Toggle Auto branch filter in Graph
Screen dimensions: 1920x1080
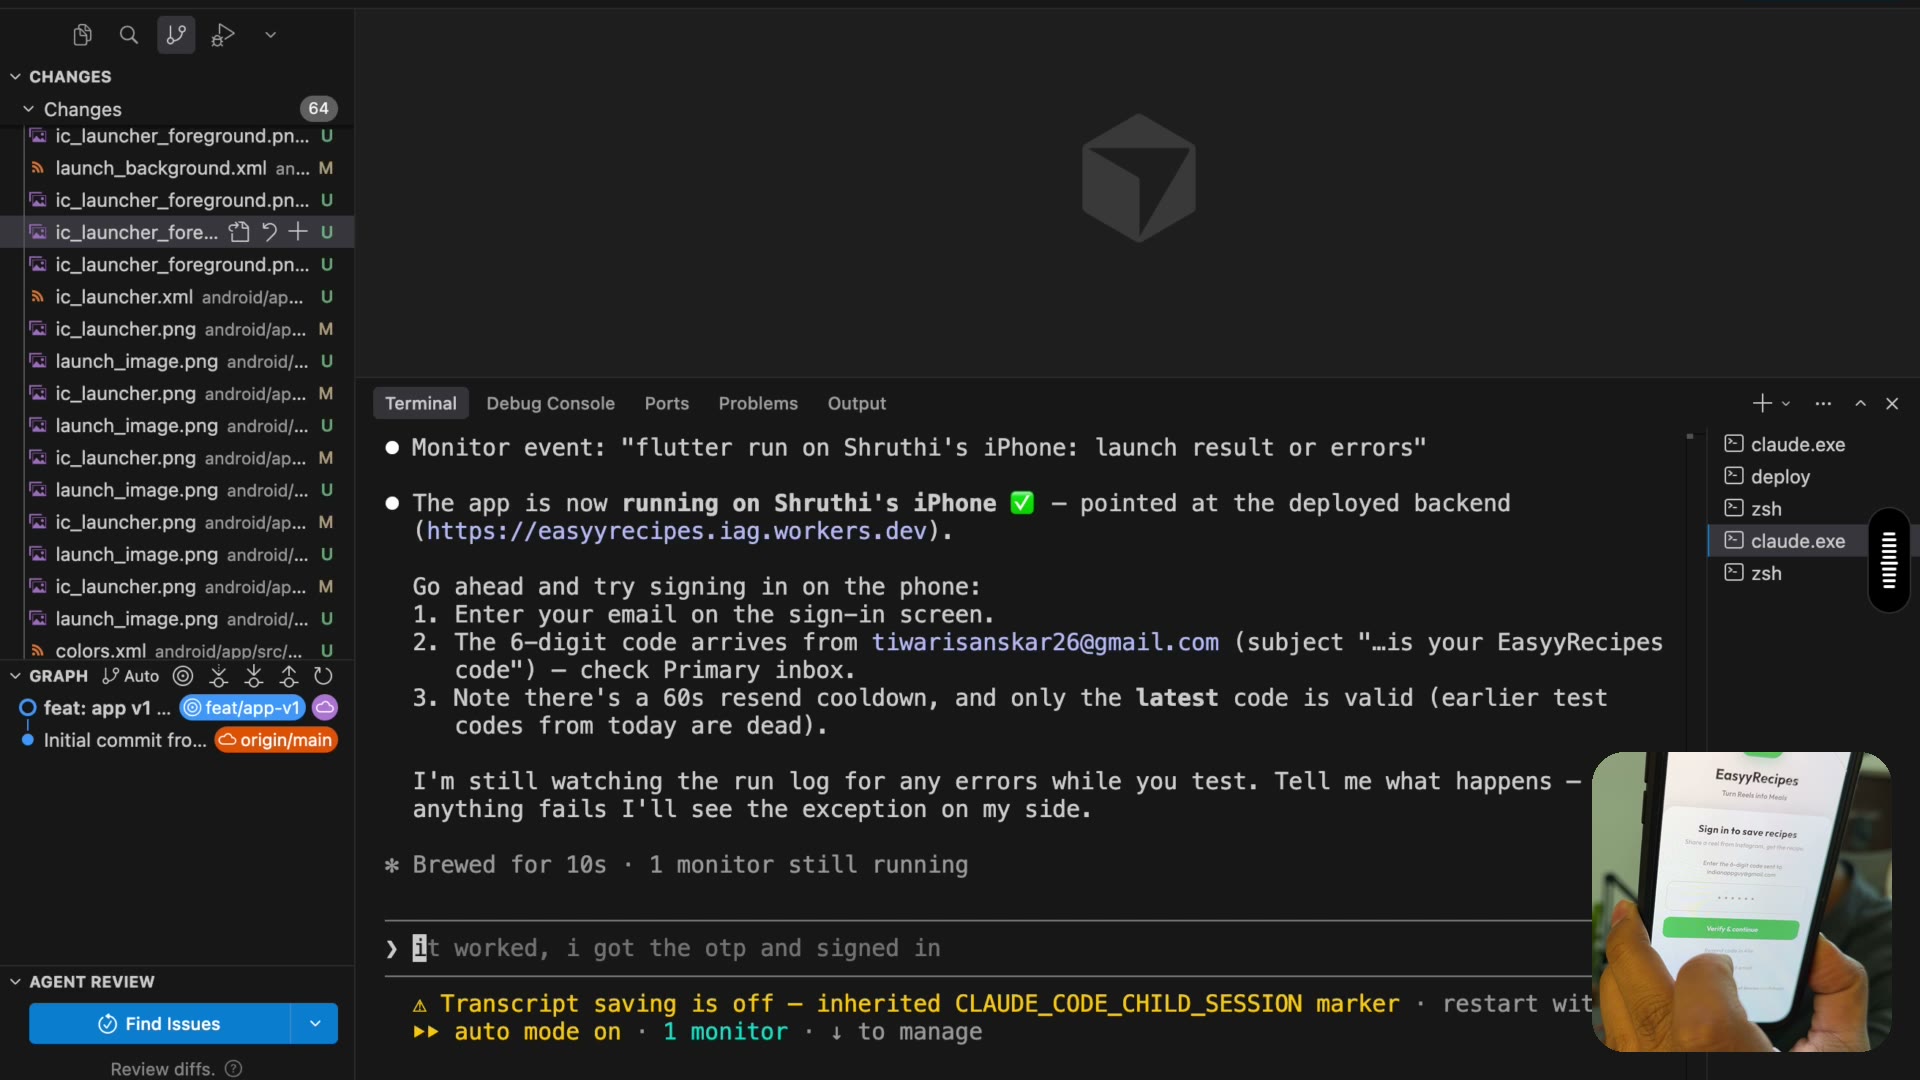click(x=131, y=676)
